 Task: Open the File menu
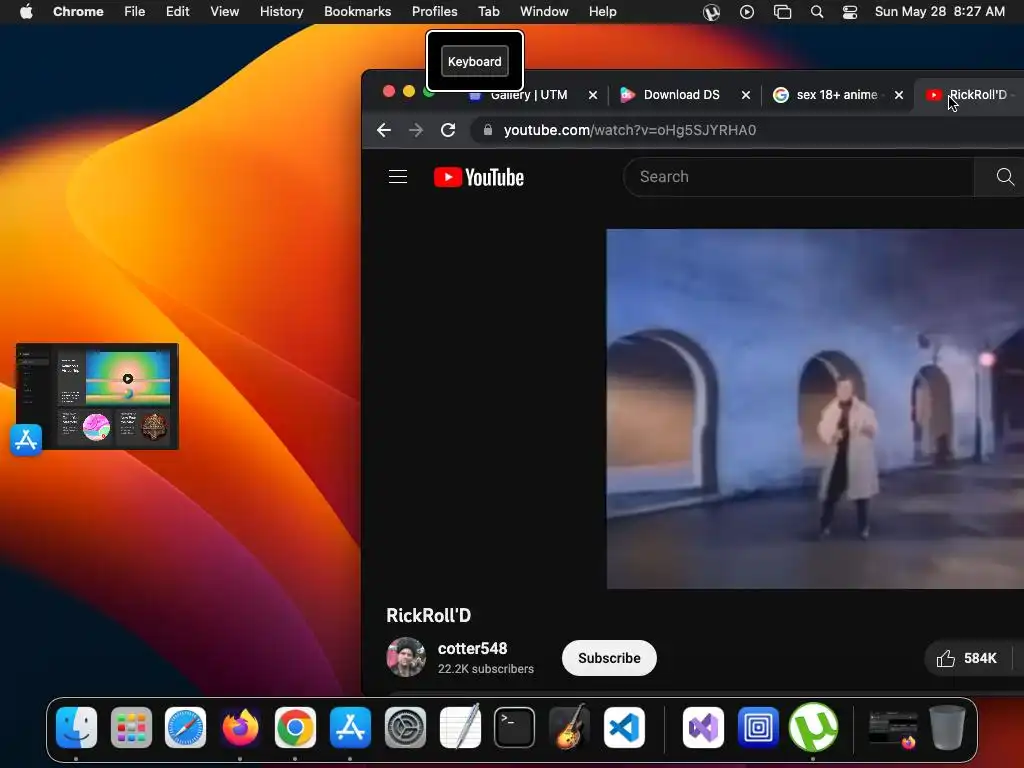[x=135, y=12]
